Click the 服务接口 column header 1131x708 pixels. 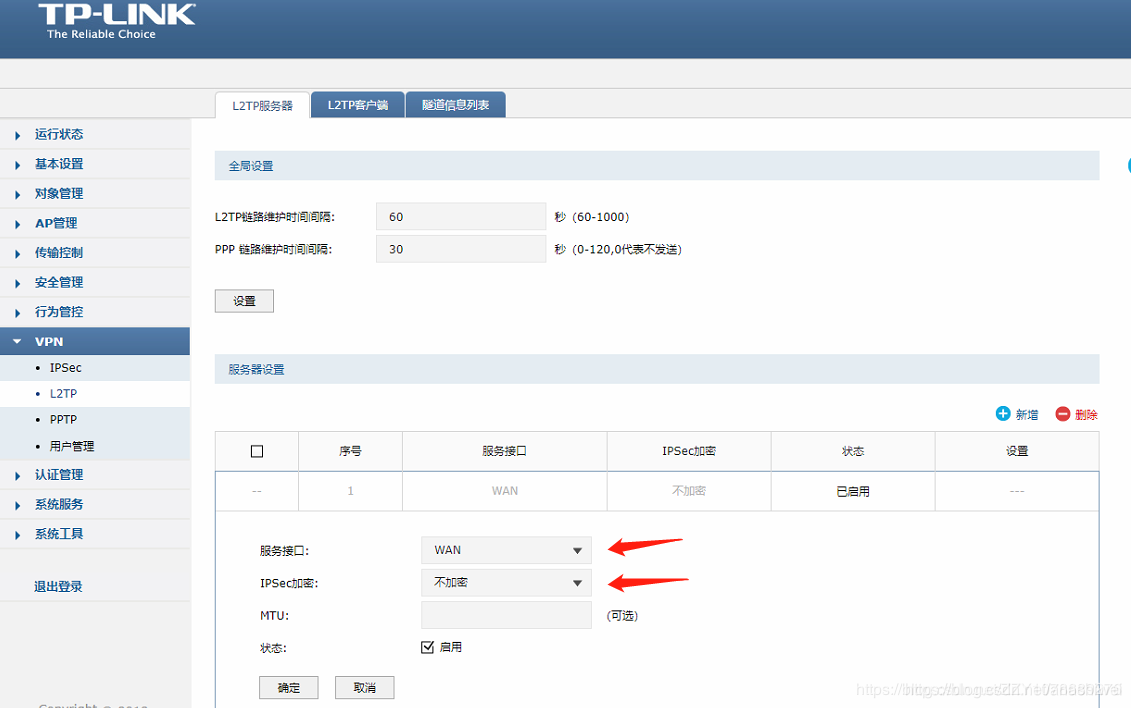505,451
